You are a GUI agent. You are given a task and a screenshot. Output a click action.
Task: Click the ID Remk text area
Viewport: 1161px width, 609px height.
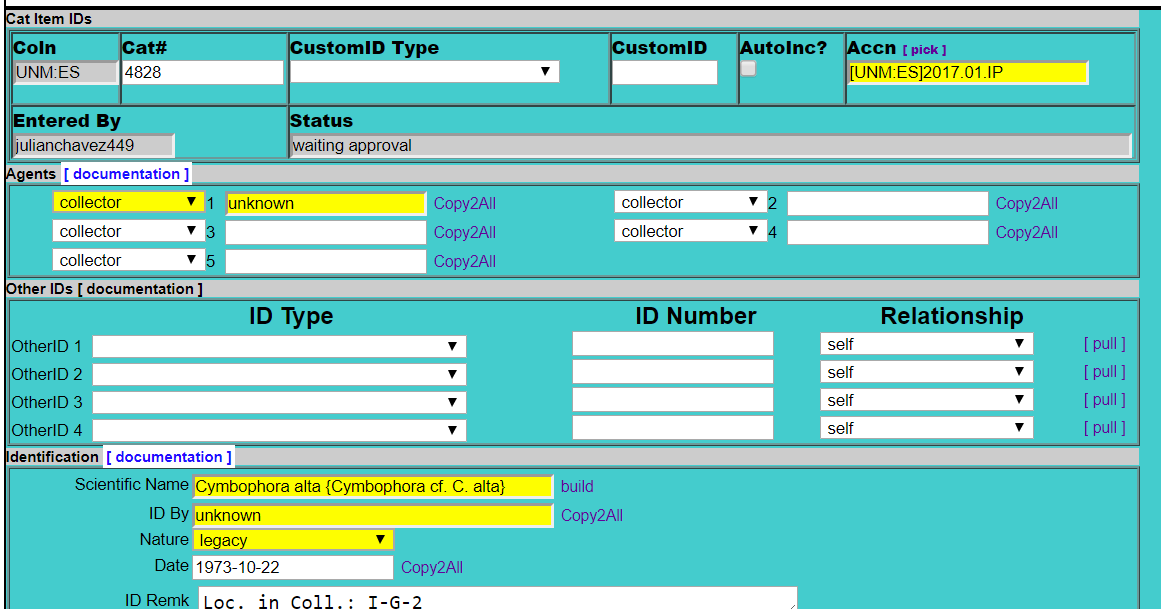click(x=498, y=598)
